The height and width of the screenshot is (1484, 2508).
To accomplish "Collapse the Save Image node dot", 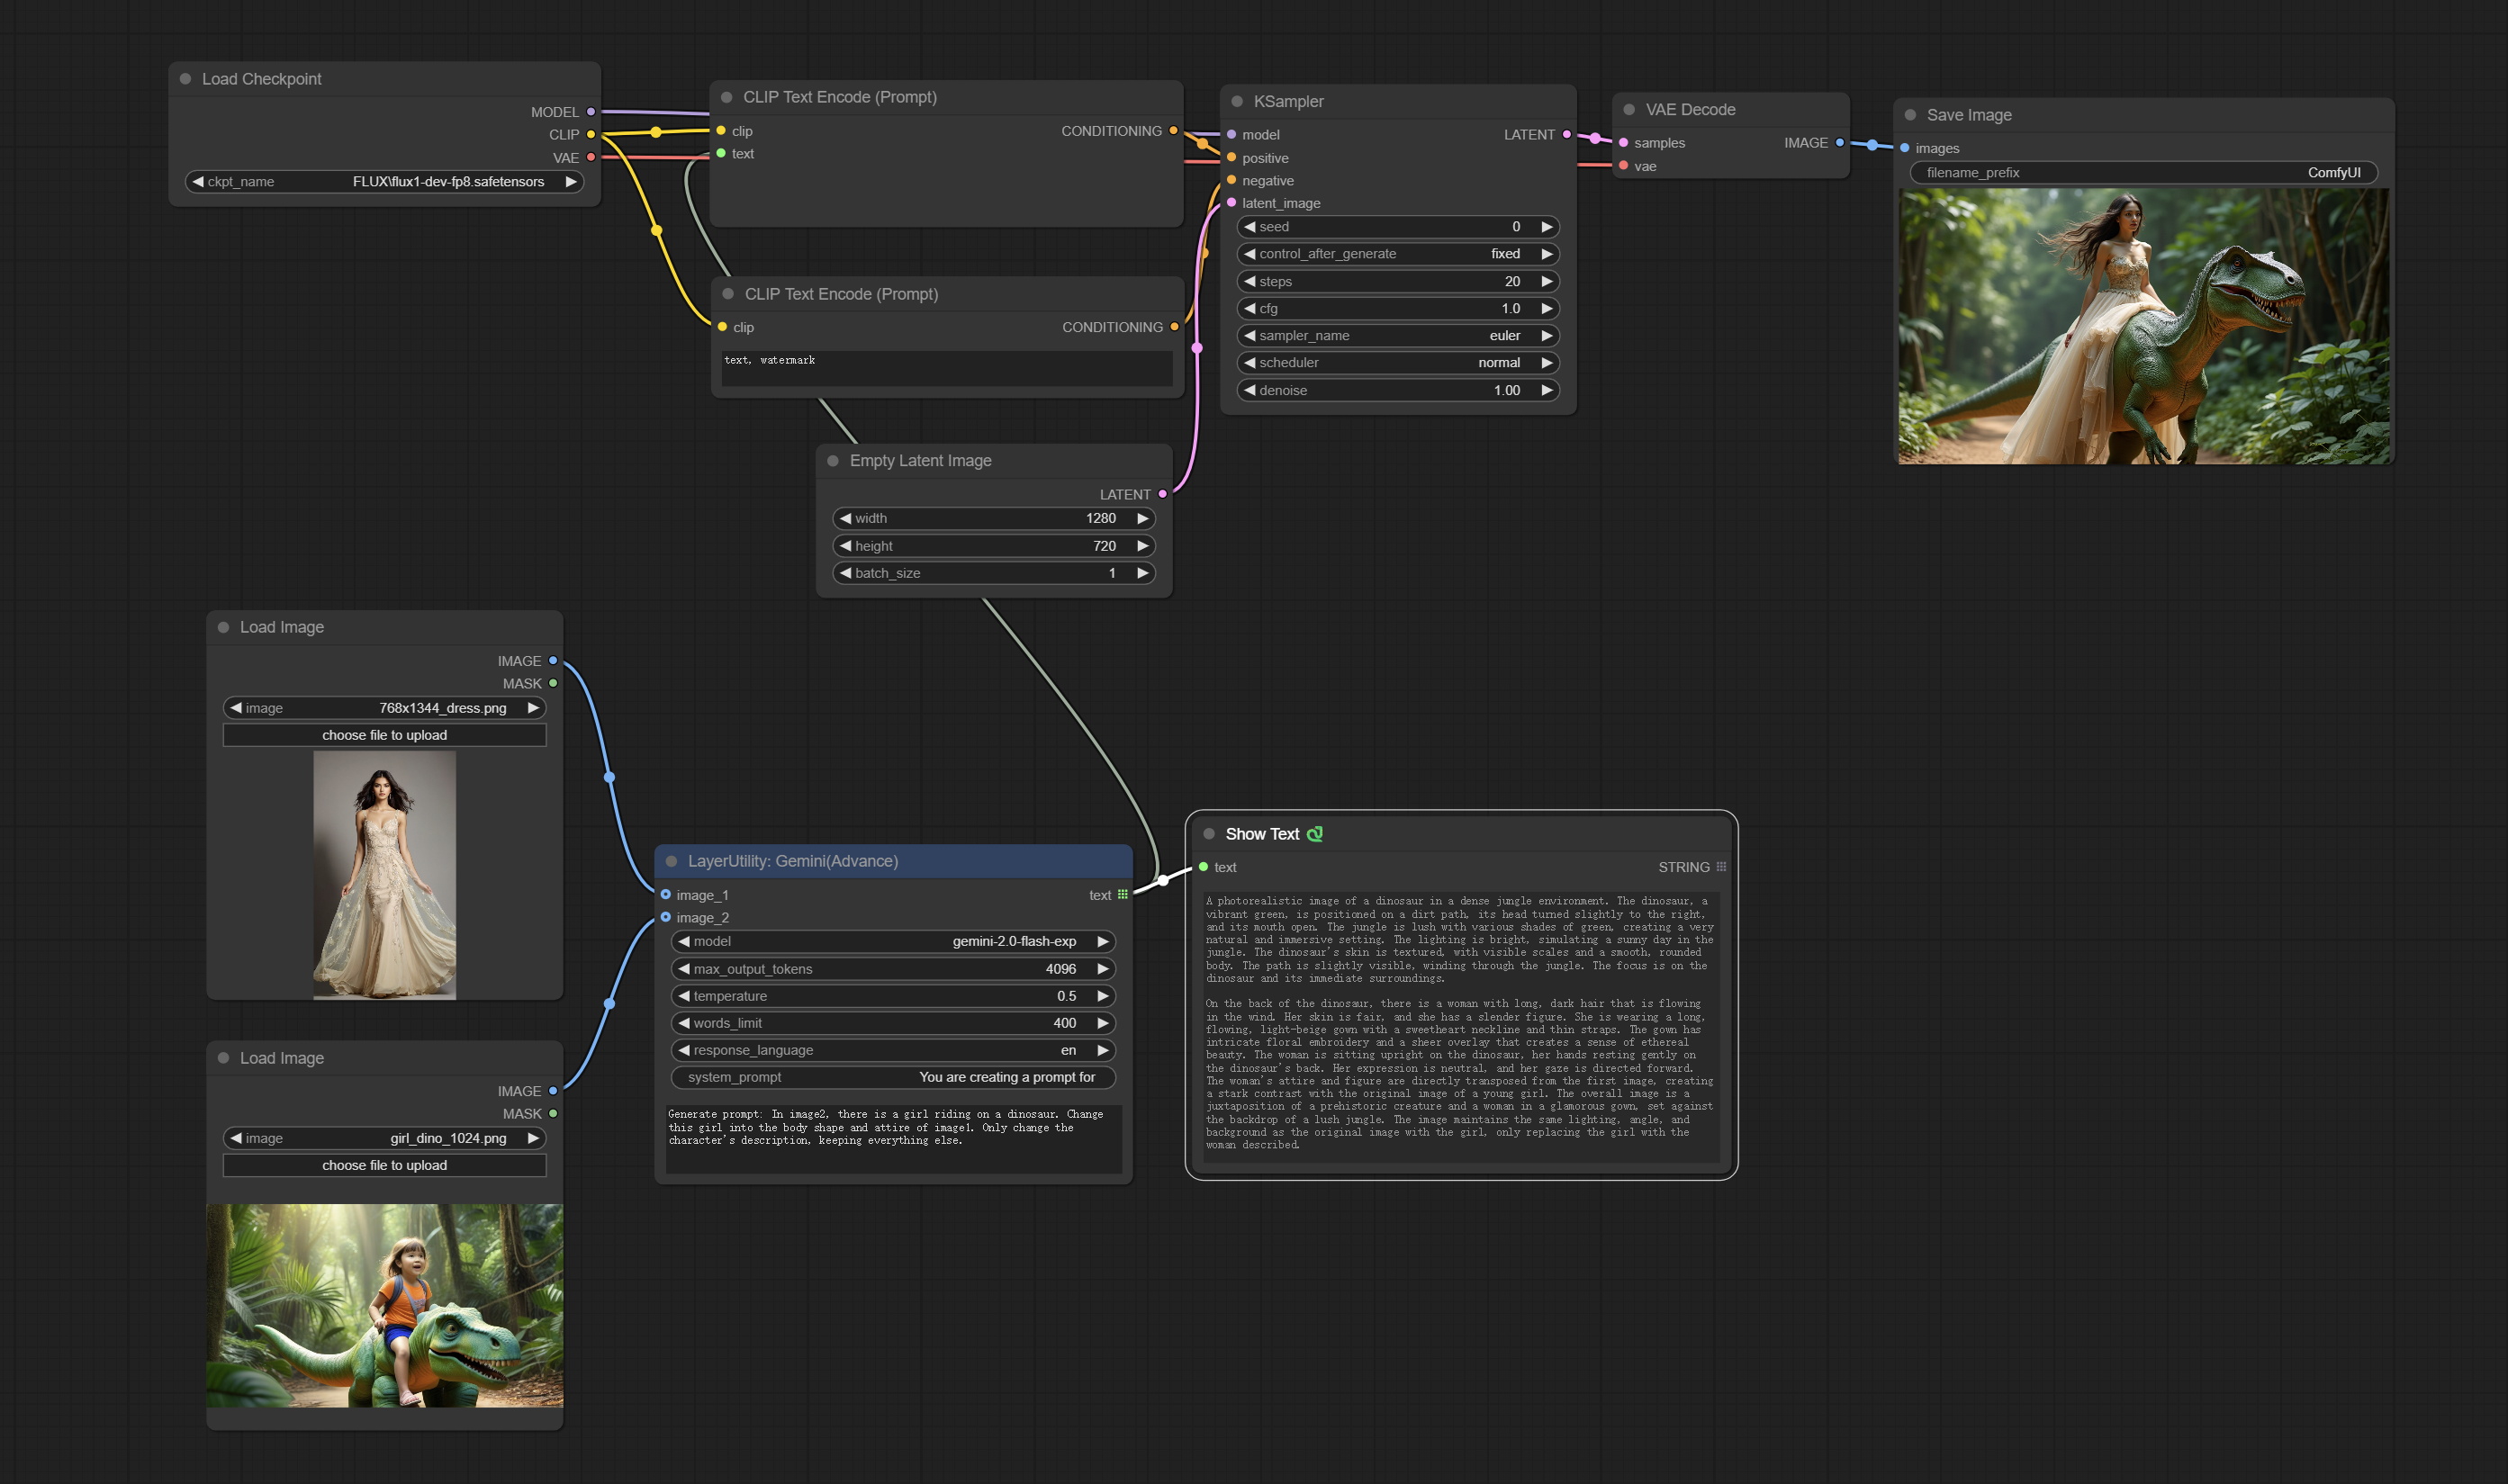I will coord(1910,115).
